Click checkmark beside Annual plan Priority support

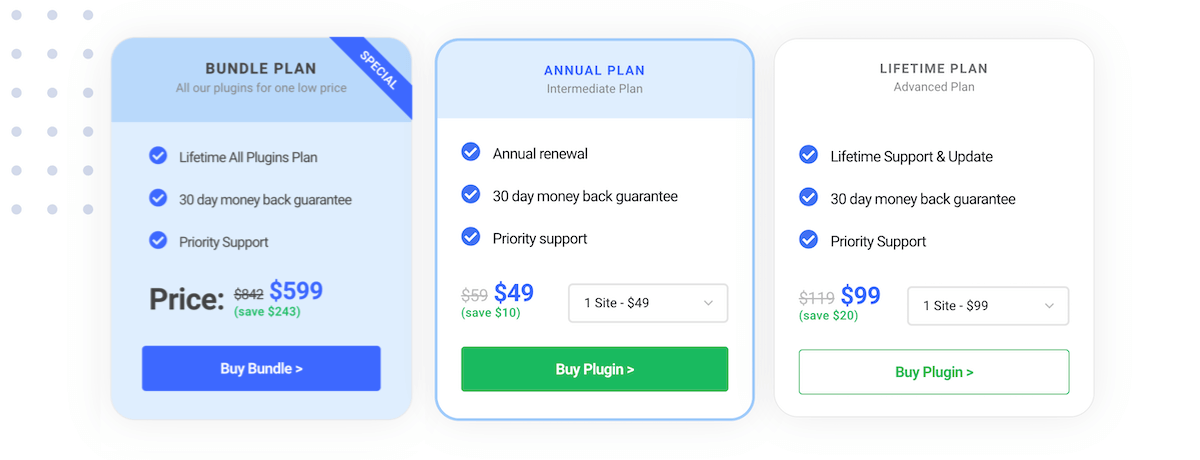[x=471, y=237]
